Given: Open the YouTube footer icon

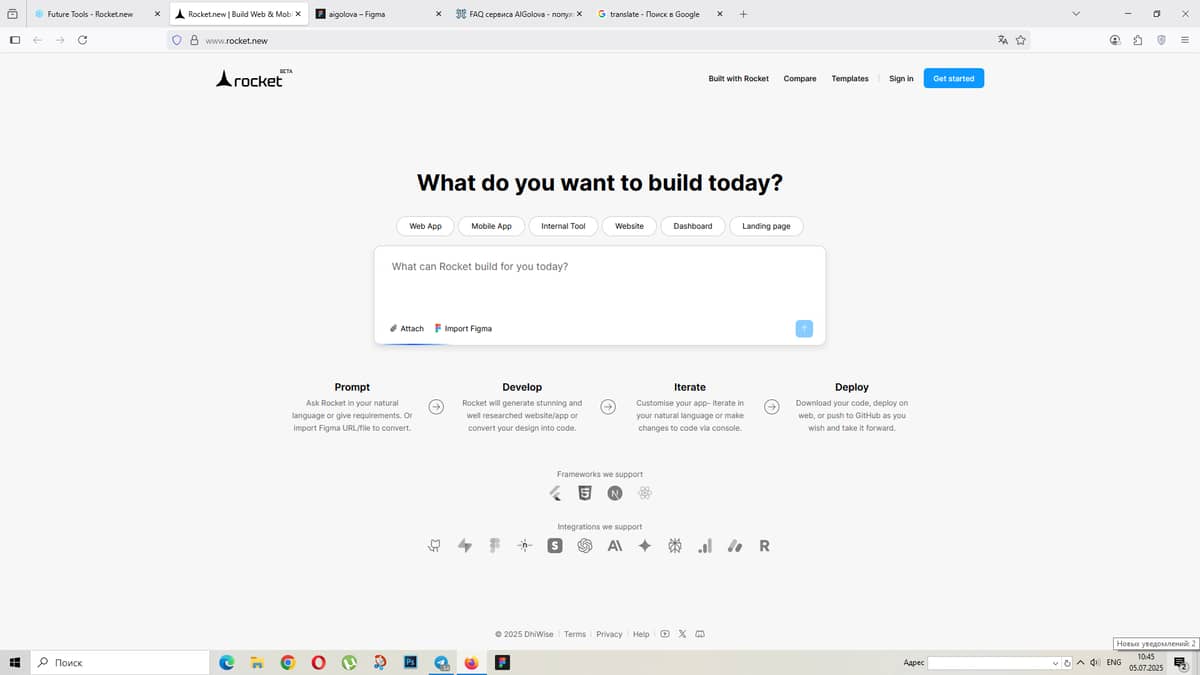Looking at the screenshot, I should pyautogui.click(x=664, y=634).
